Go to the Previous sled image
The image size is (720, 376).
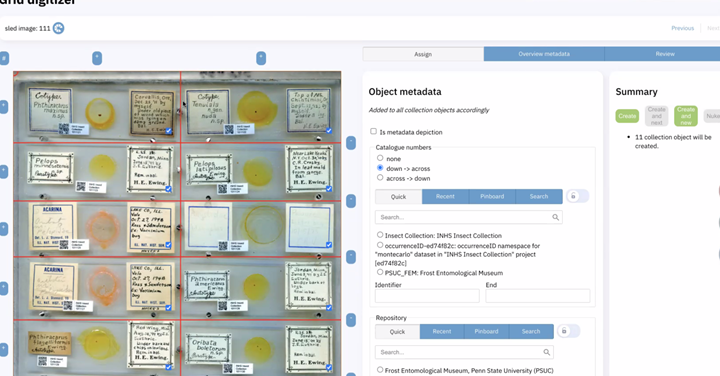click(682, 28)
